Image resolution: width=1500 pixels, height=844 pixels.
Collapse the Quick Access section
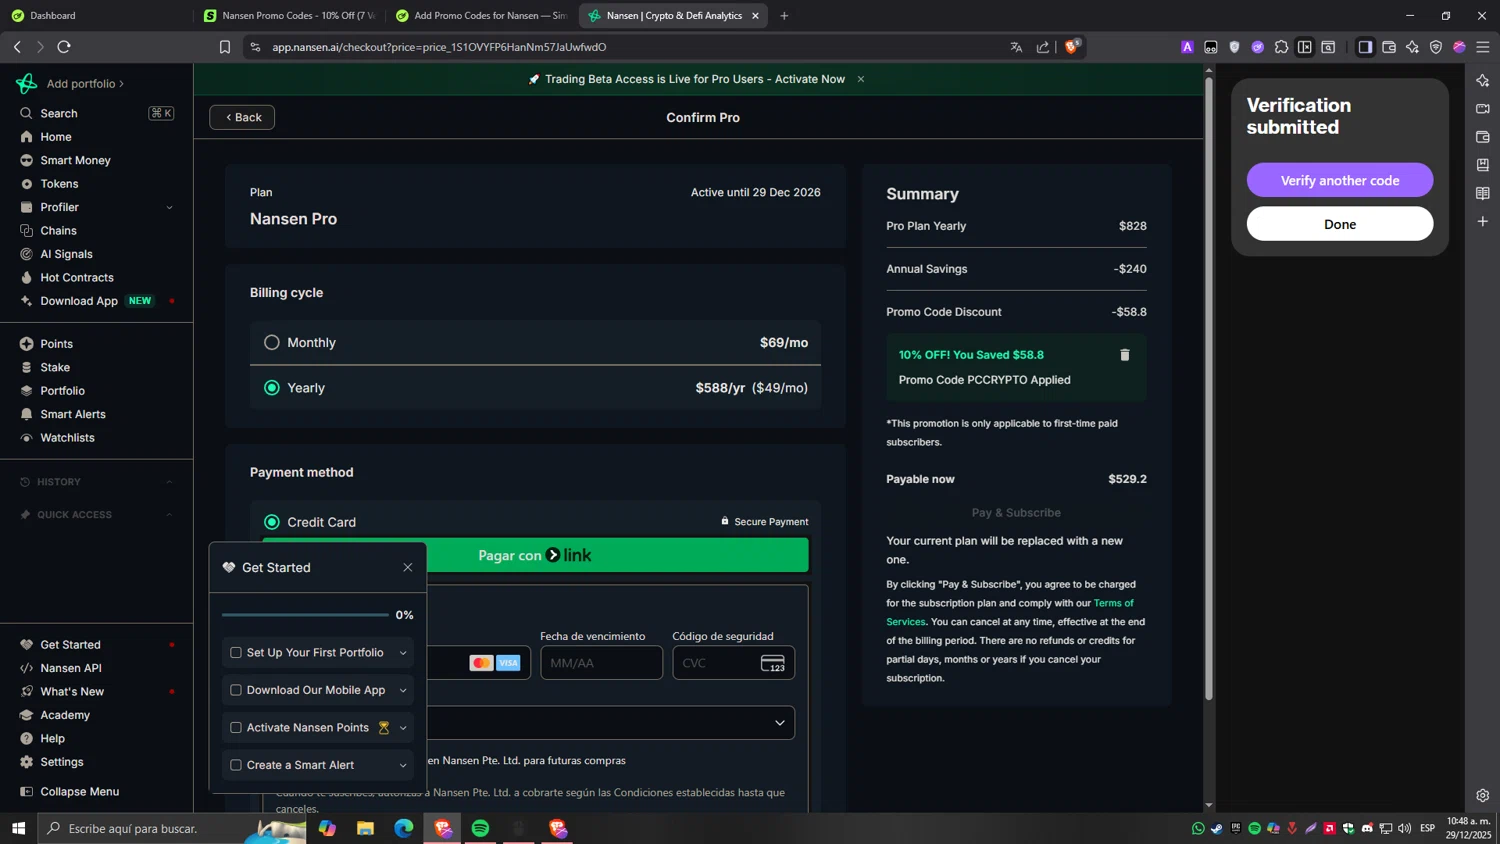[169, 515]
